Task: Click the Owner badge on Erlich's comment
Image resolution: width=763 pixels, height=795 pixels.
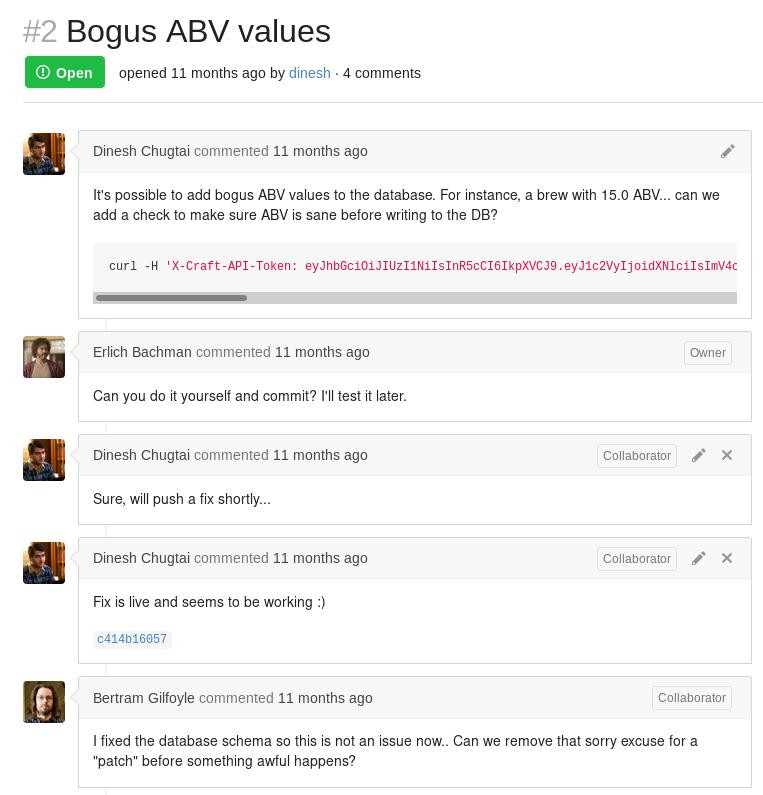Action: pyautogui.click(x=707, y=353)
